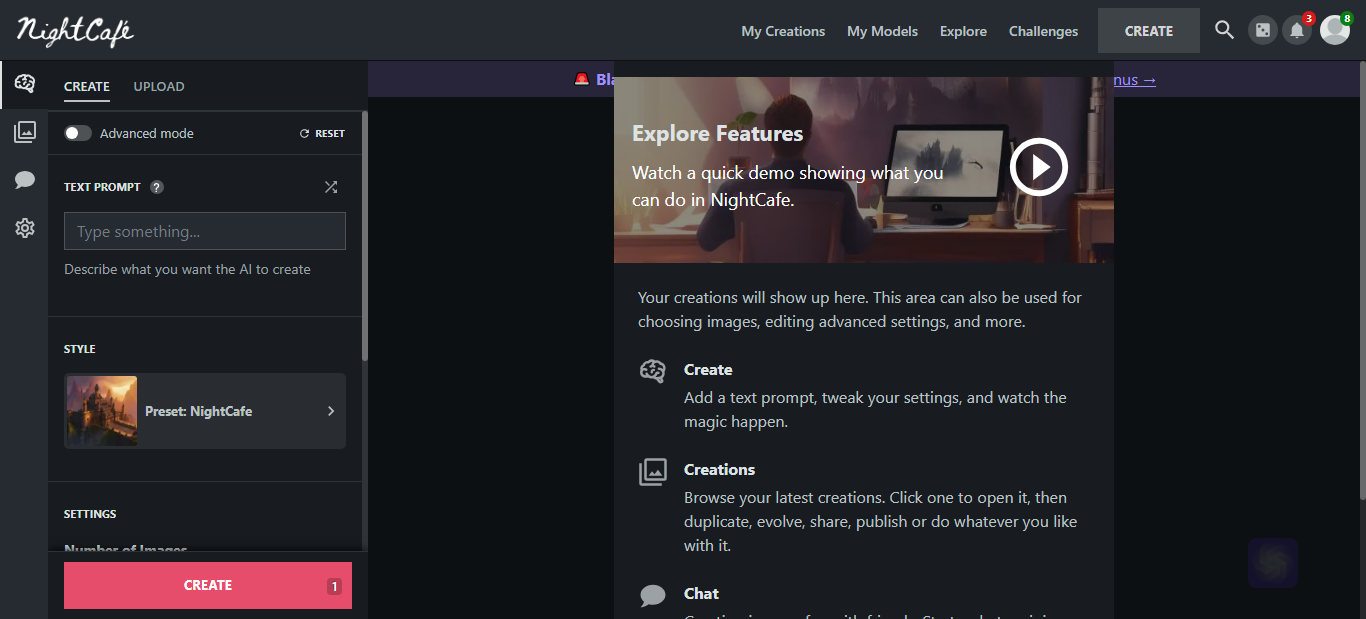Click the speech bubble beside Chat feature
Image resolution: width=1366 pixels, height=619 pixels.
(x=652, y=596)
